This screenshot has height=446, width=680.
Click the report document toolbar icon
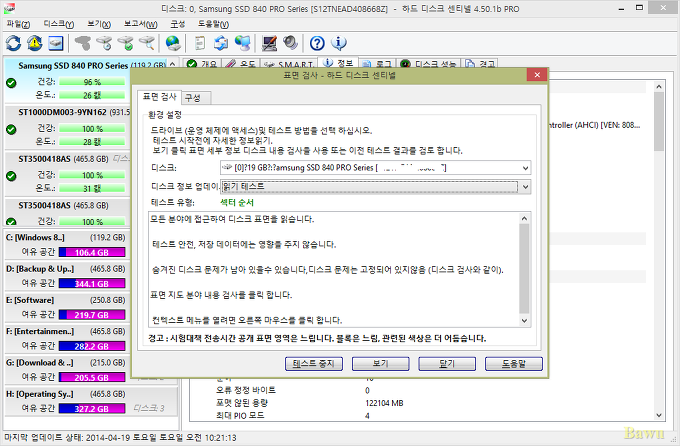pos(199,43)
